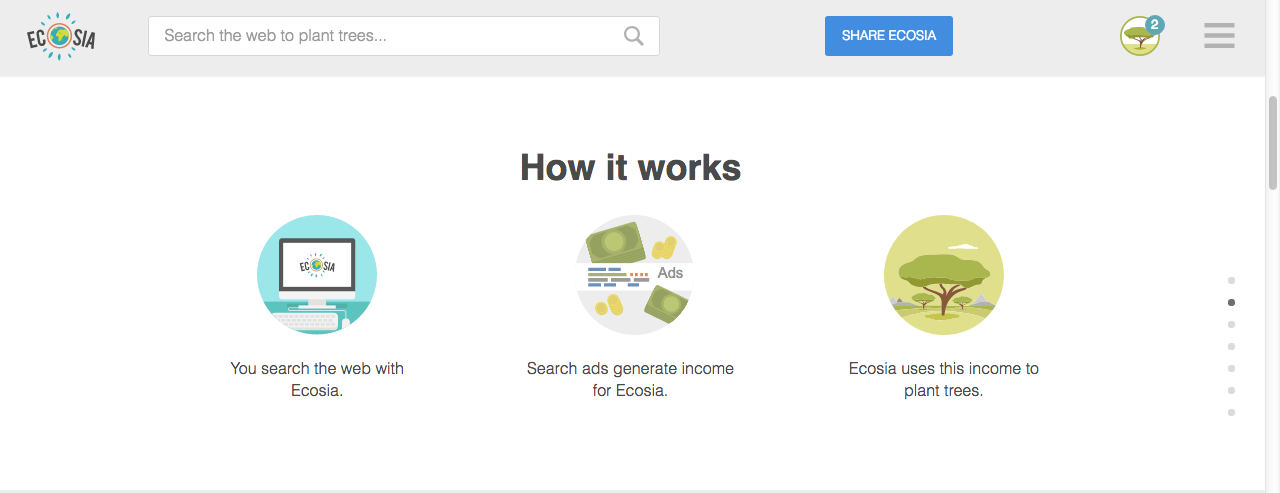The width and height of the screenshot is (1280, 493).
Task: Click the vertical page scrollbar thumb
Action: point(1273,143)
